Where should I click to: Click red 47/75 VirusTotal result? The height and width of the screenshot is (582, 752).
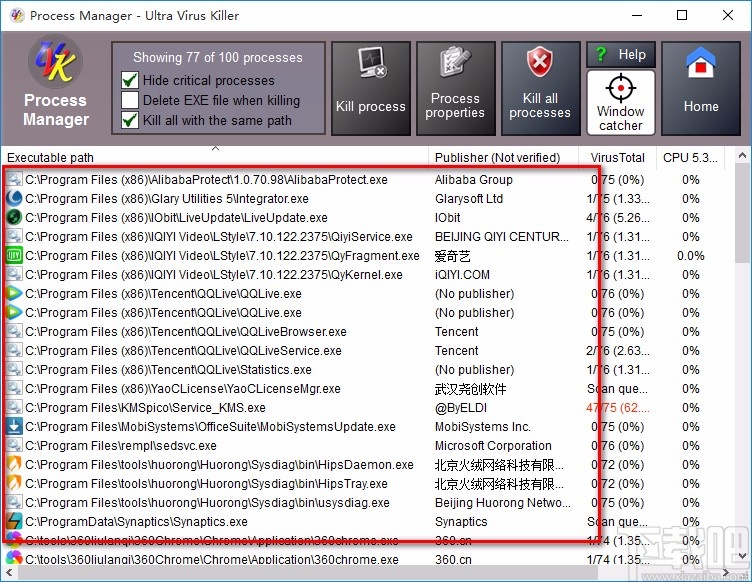617,408
